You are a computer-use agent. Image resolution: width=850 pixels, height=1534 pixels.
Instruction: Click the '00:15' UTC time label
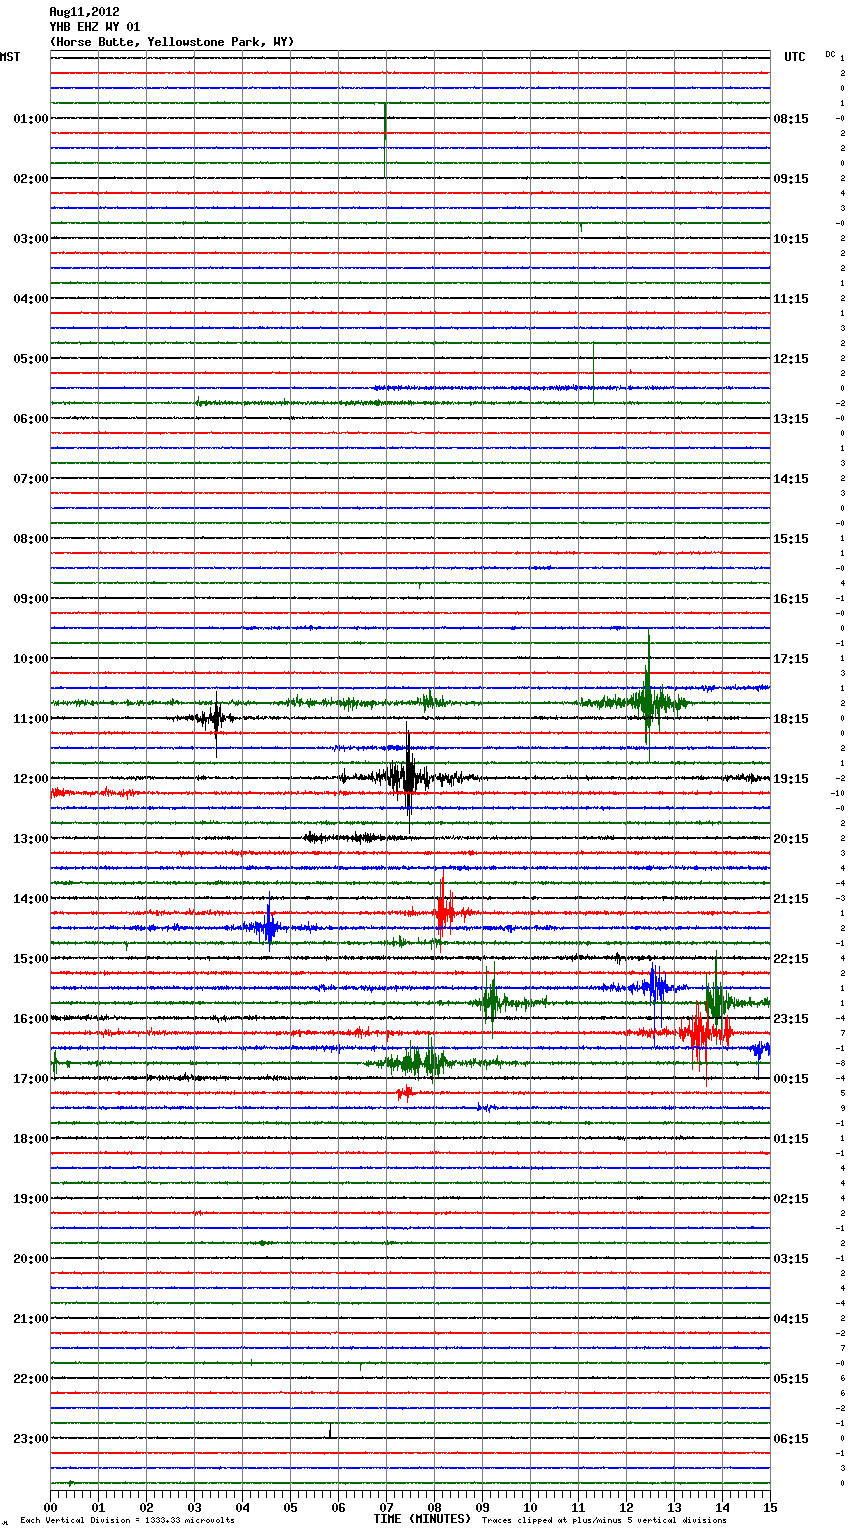point(791,1079)
